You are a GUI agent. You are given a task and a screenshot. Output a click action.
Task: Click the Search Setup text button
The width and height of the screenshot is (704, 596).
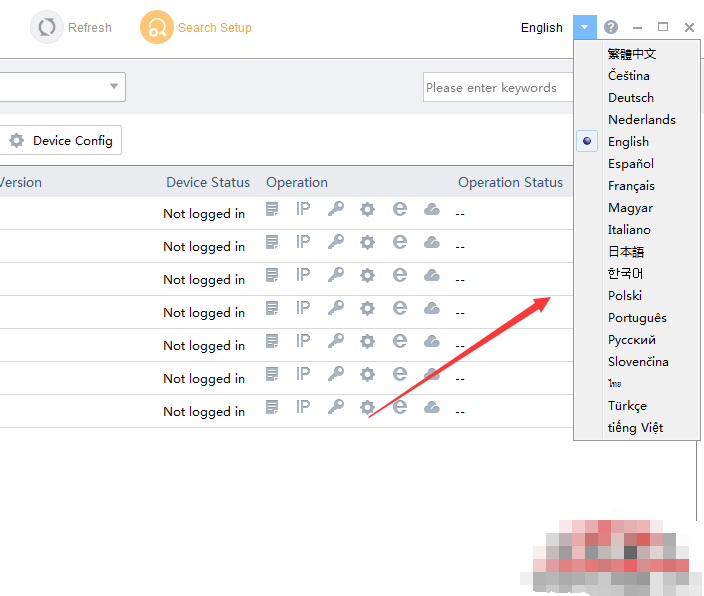click(x=215, y=27)
